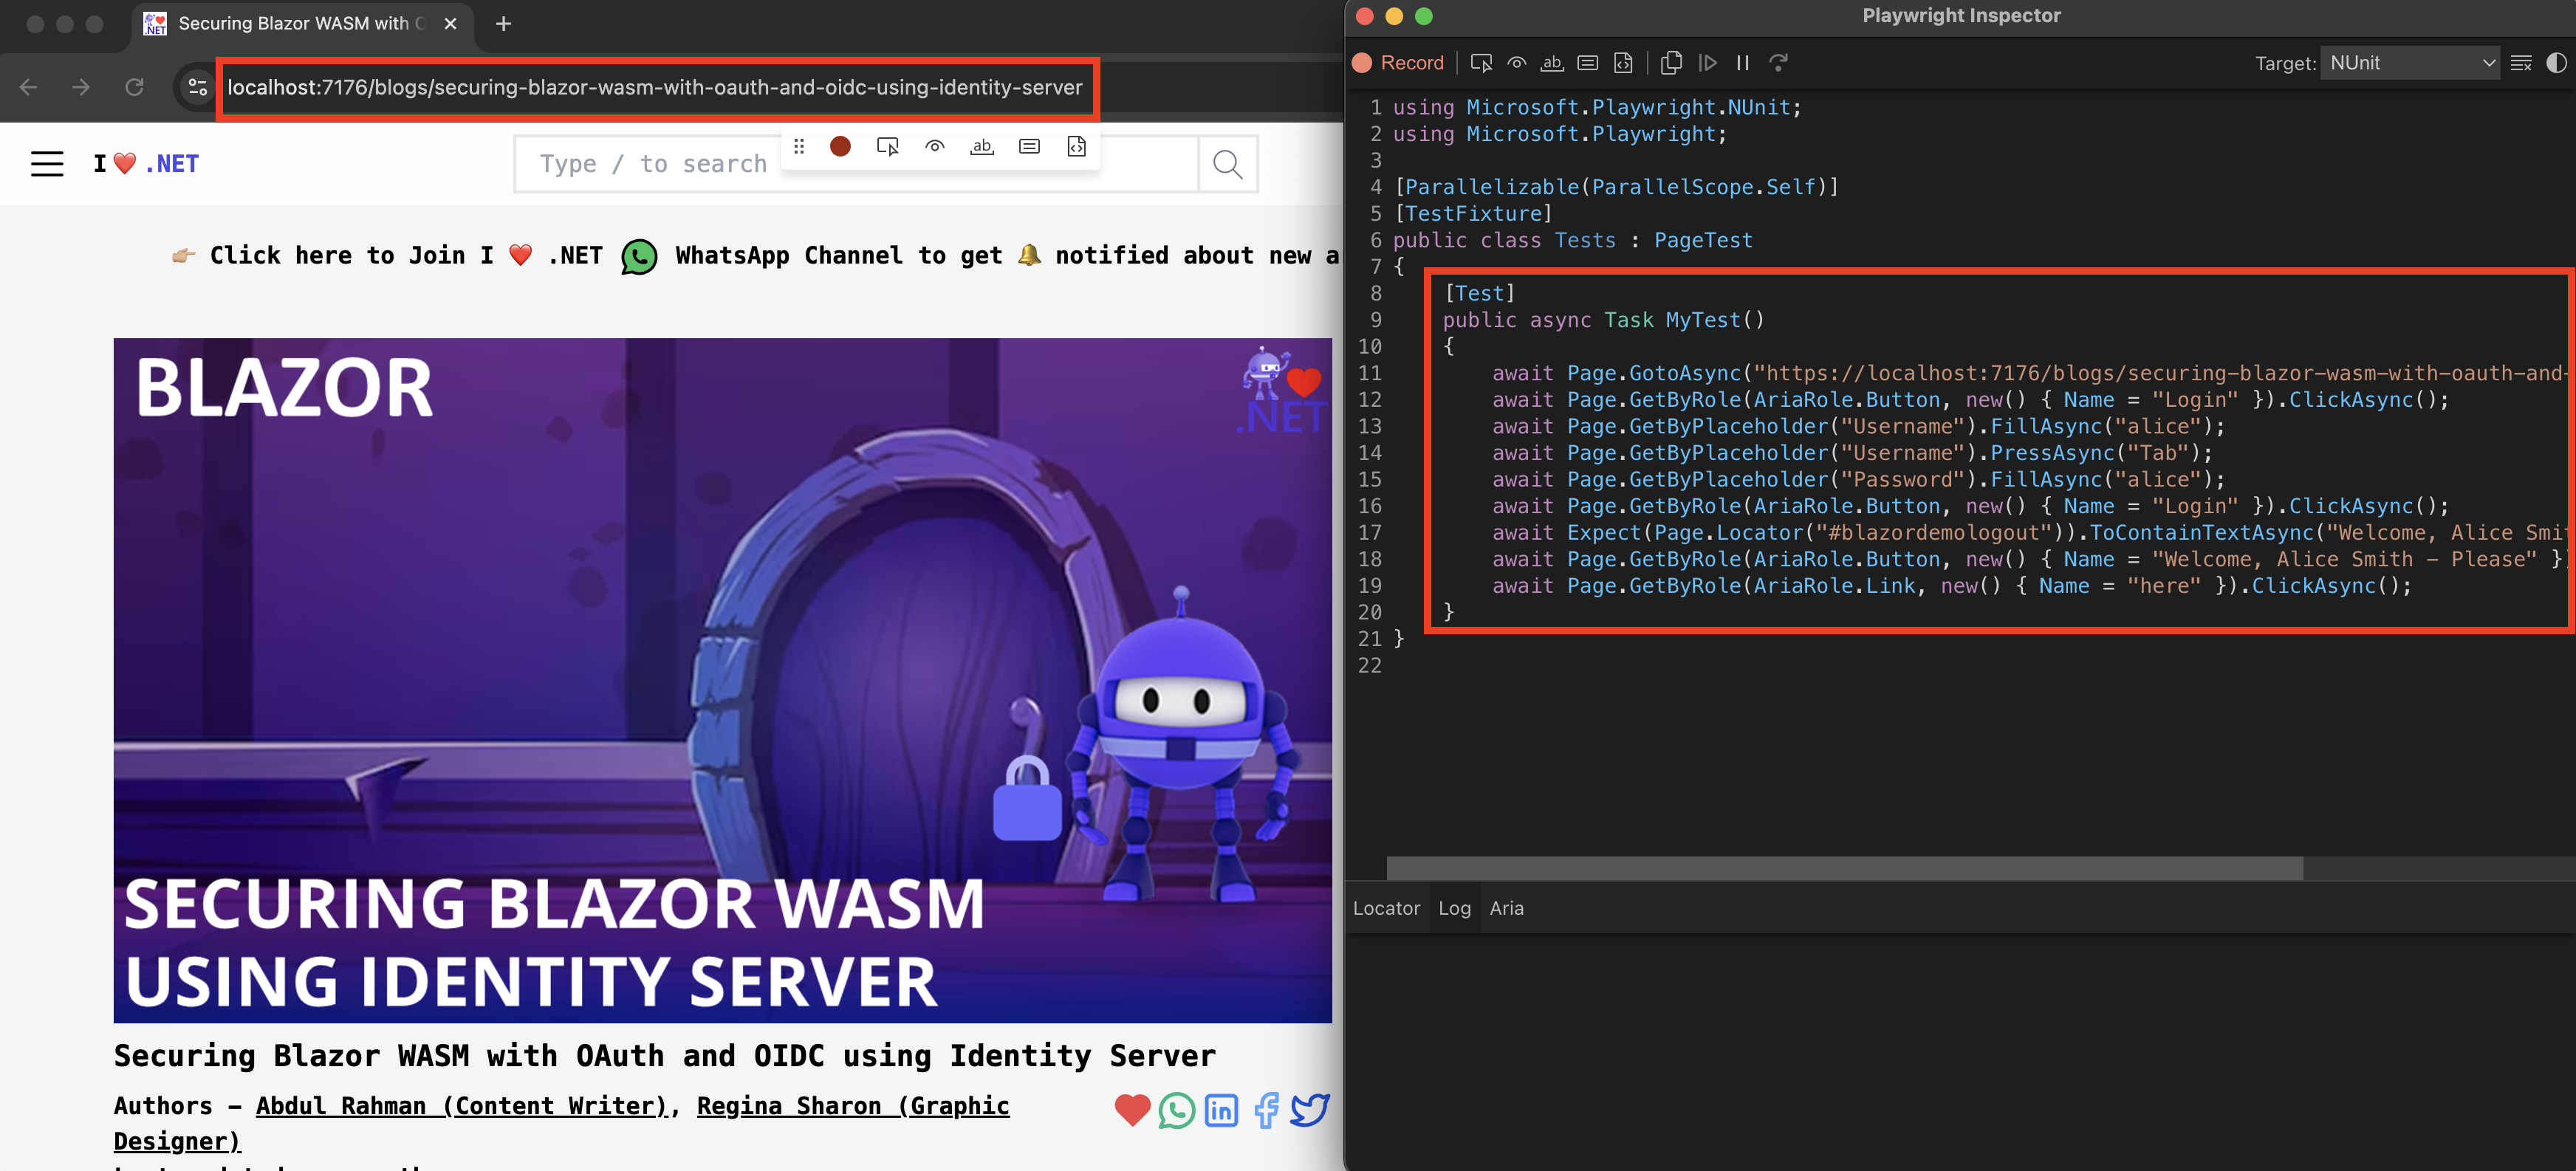
Task: Open Regina Sharon (Graphic Designer) author link
Action: click(x=561, y=1123)
